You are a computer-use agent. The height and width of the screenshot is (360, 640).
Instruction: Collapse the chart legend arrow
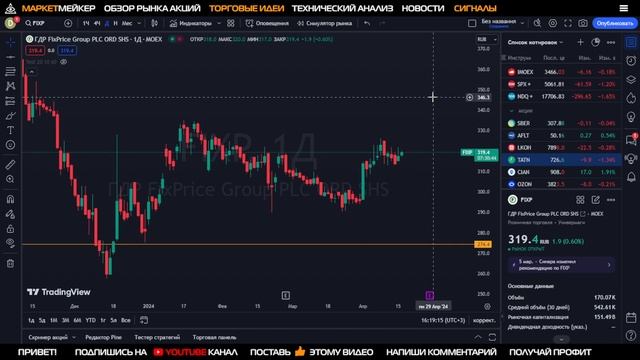pyautogui.click(x=31, y=72)
